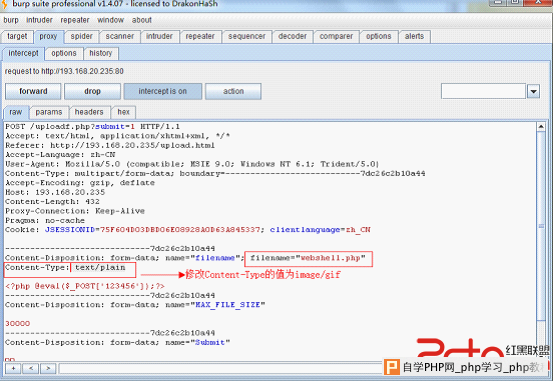Click the 'MAX_FILE_SIZE' parameter name

click(228, 305)
